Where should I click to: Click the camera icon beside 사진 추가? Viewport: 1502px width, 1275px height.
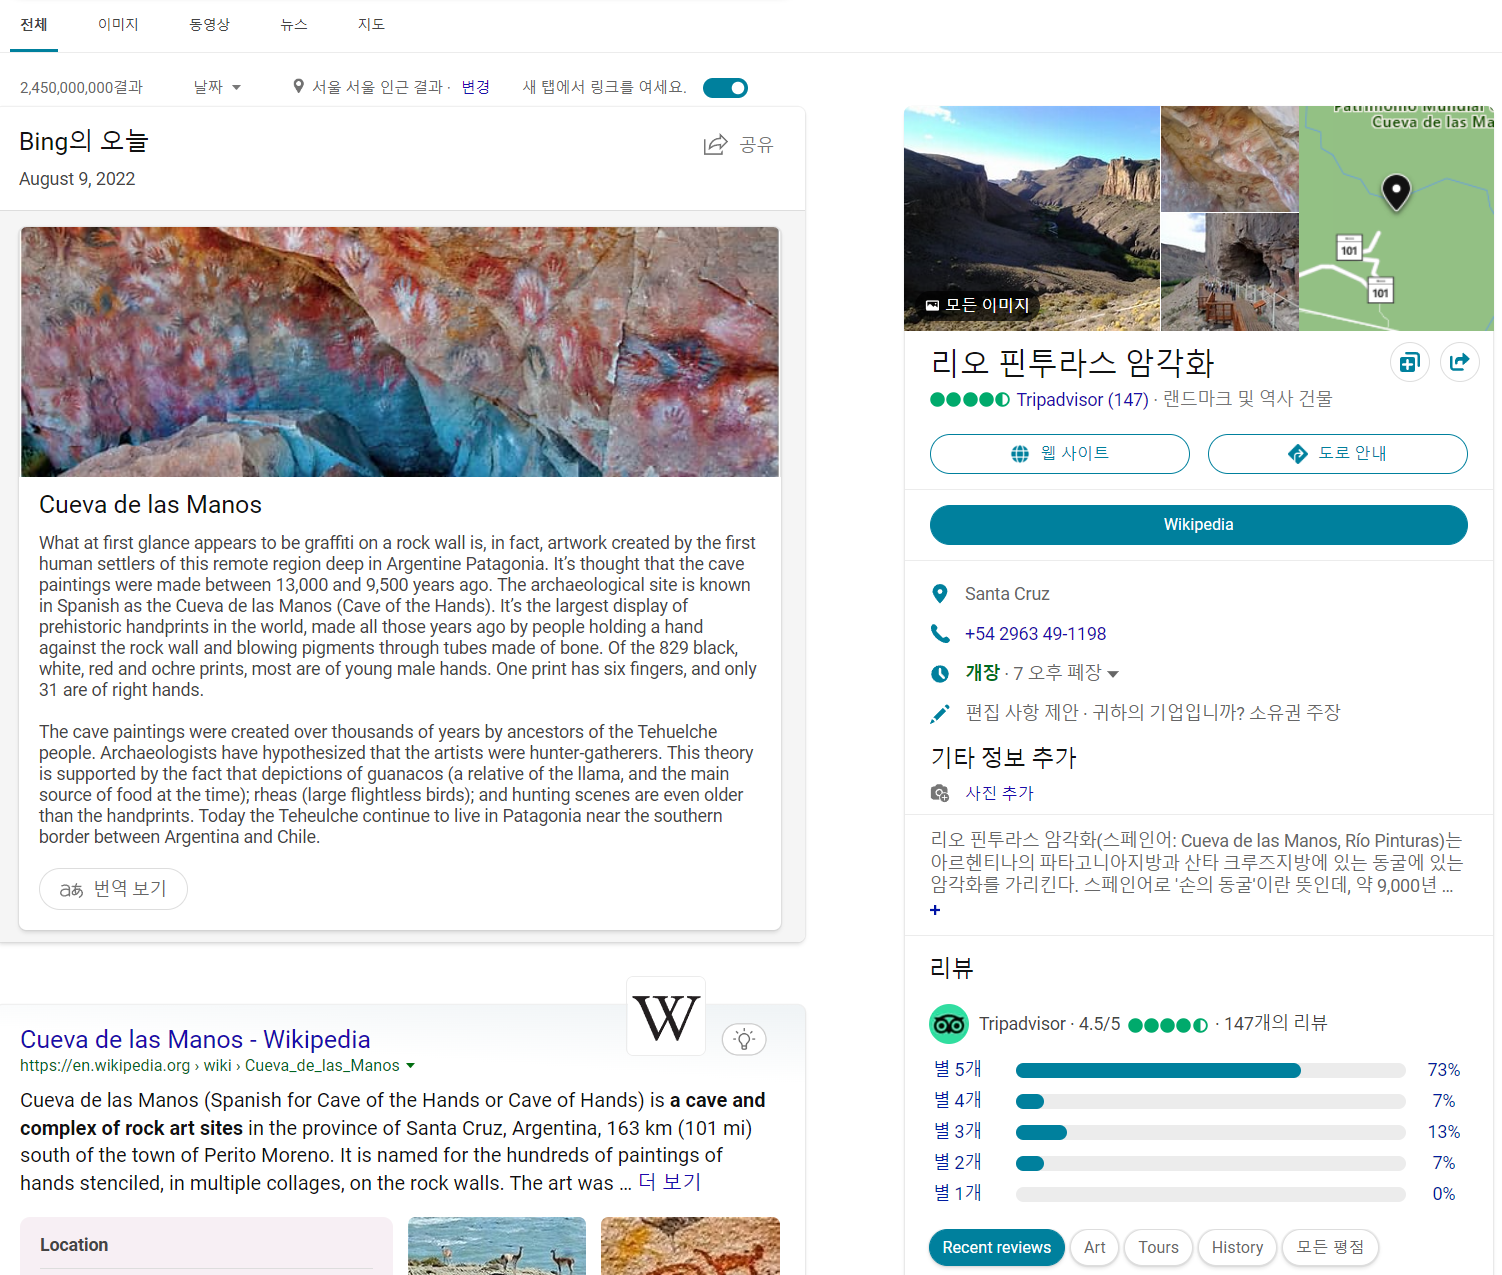point(940,793)
